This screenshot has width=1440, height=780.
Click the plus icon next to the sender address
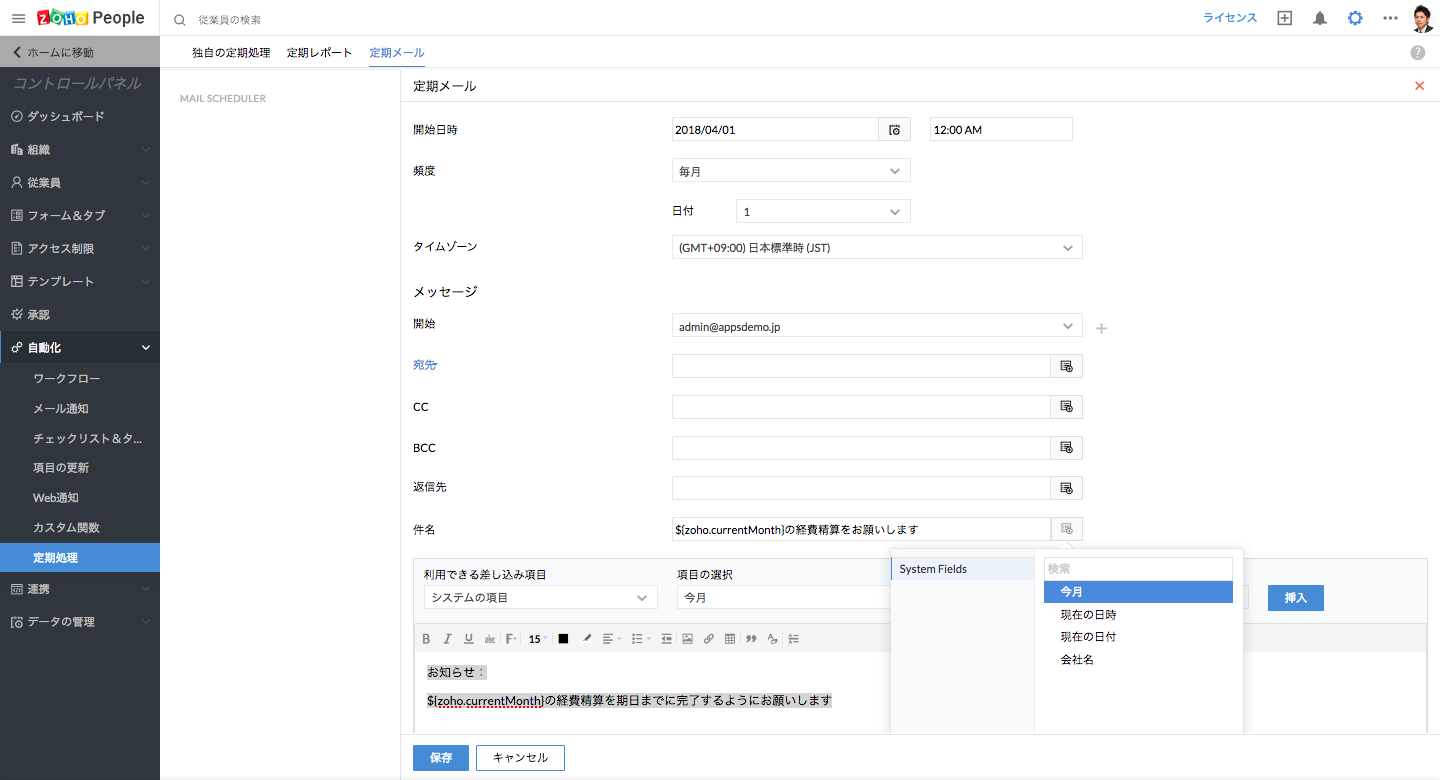tap(1102, 328)
